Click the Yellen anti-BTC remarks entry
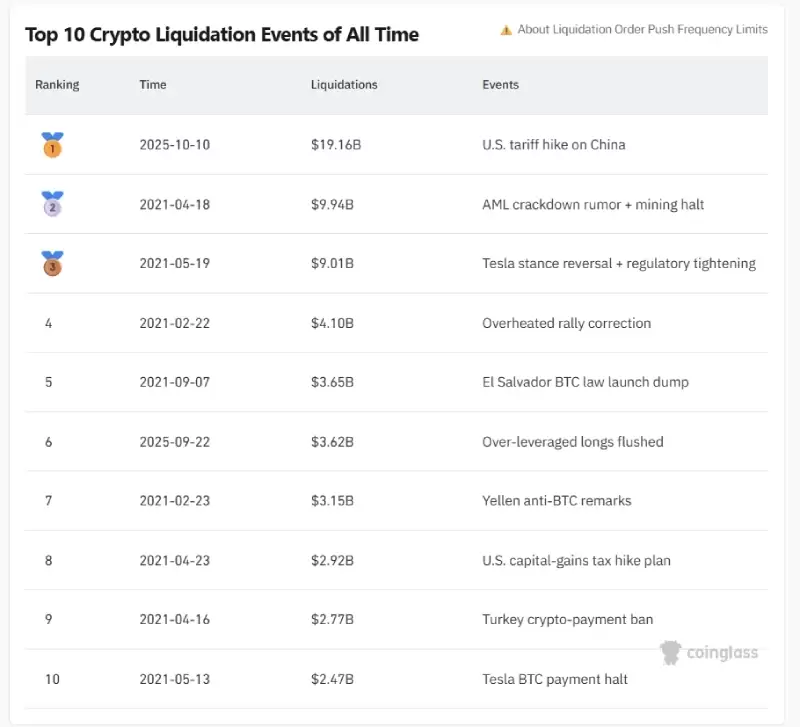This screenshot has height=727, width=800. 556,501
